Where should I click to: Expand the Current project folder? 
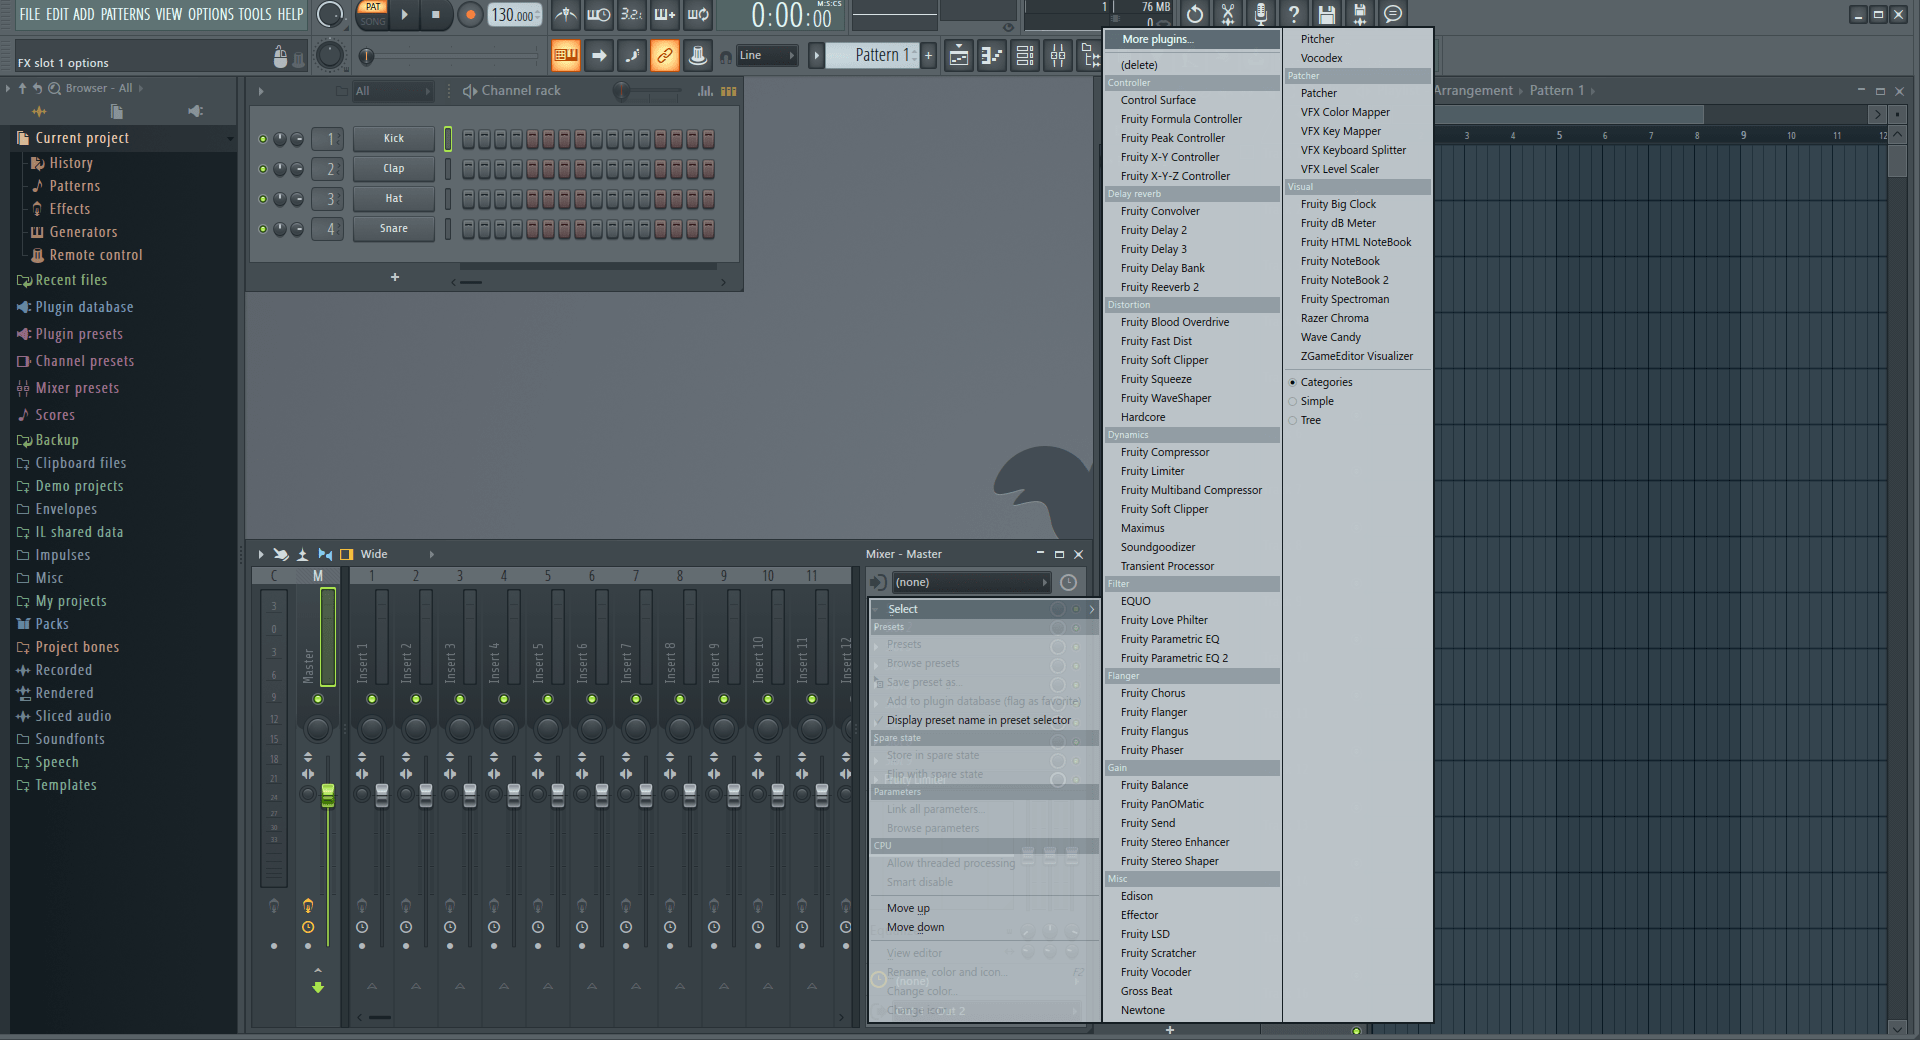click(82, 138)
